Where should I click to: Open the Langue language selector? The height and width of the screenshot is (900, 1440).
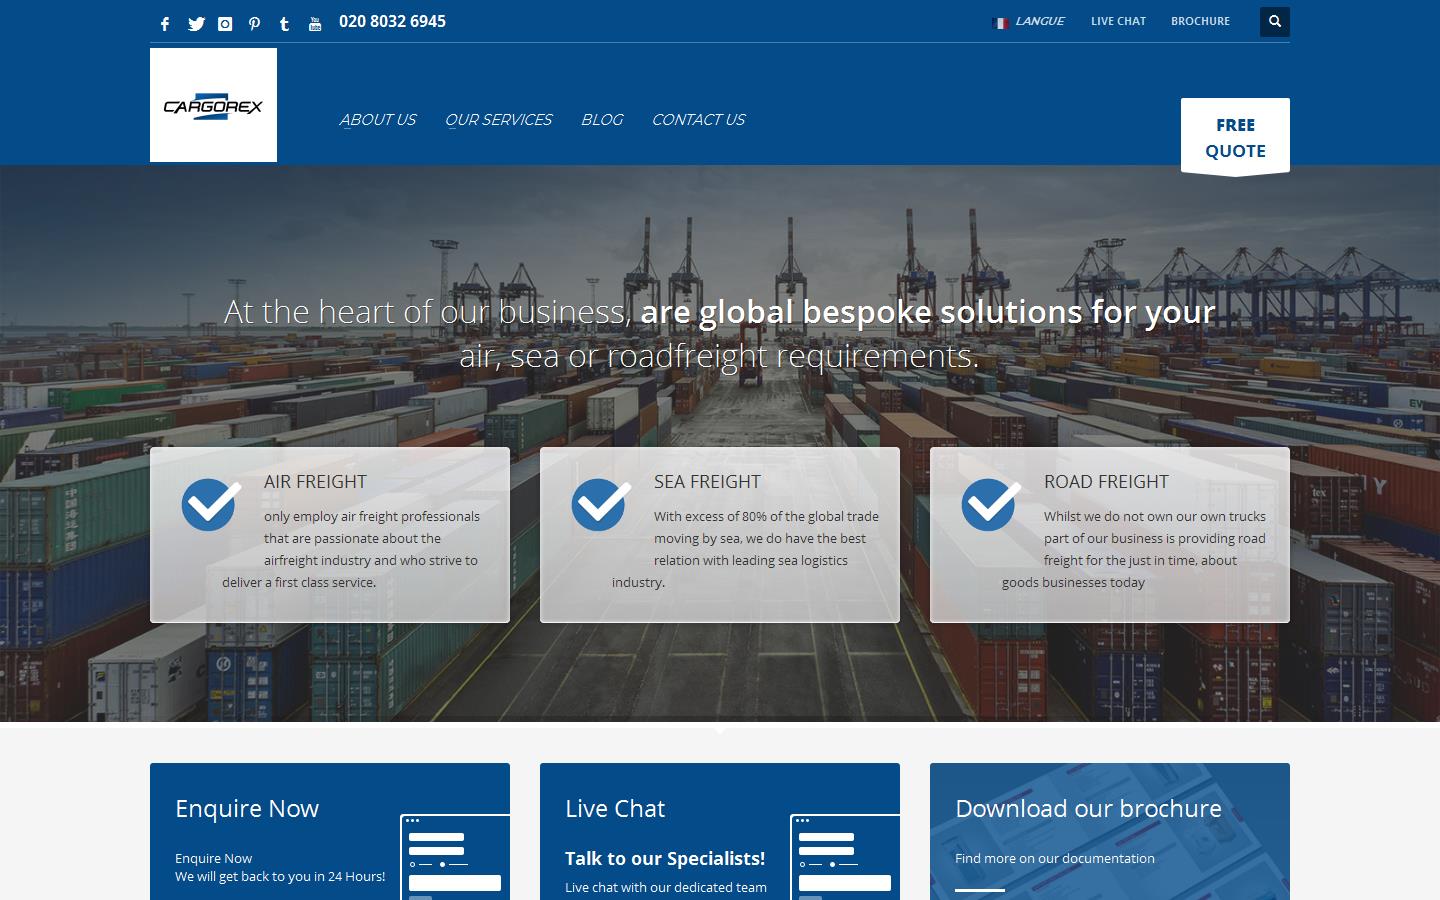[1028, 21]
